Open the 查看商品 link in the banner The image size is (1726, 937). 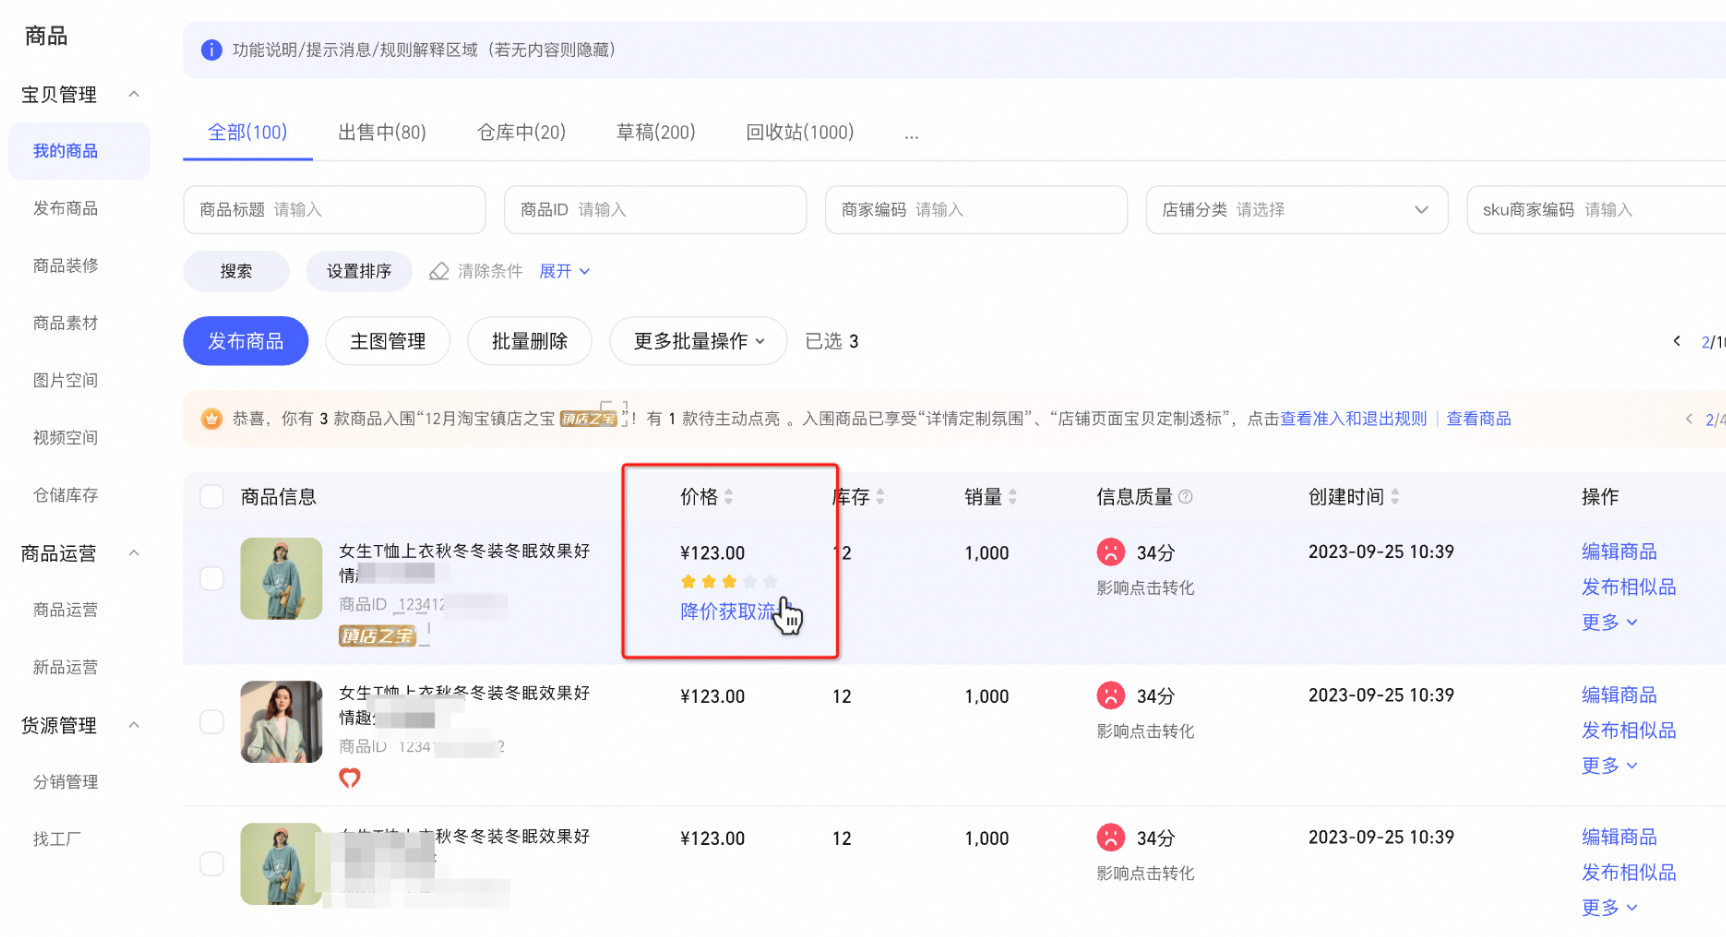[x=1478, y=419]
